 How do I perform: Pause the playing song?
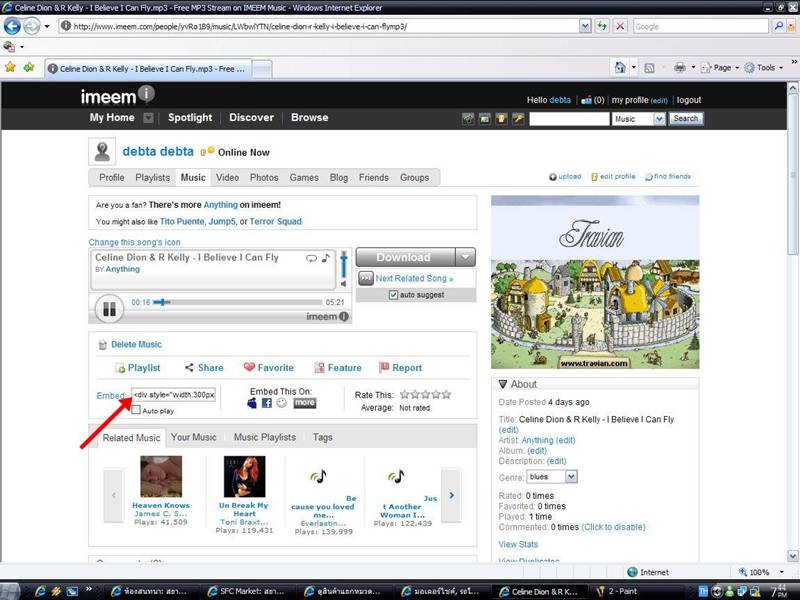(x=109, y=309)
